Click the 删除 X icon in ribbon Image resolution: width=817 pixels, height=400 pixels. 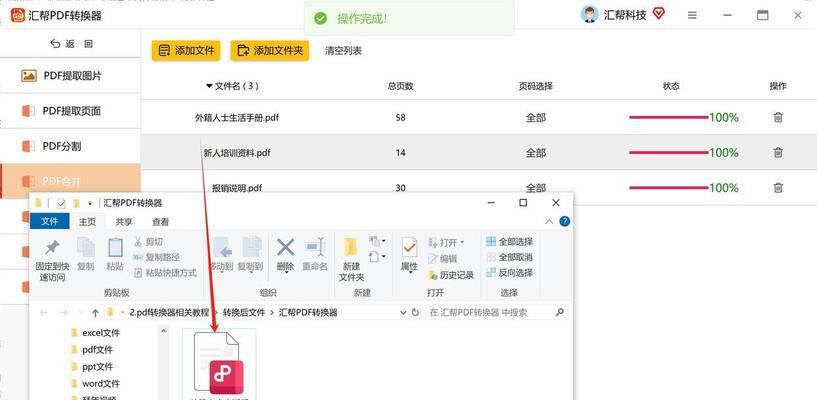[286, 247]
